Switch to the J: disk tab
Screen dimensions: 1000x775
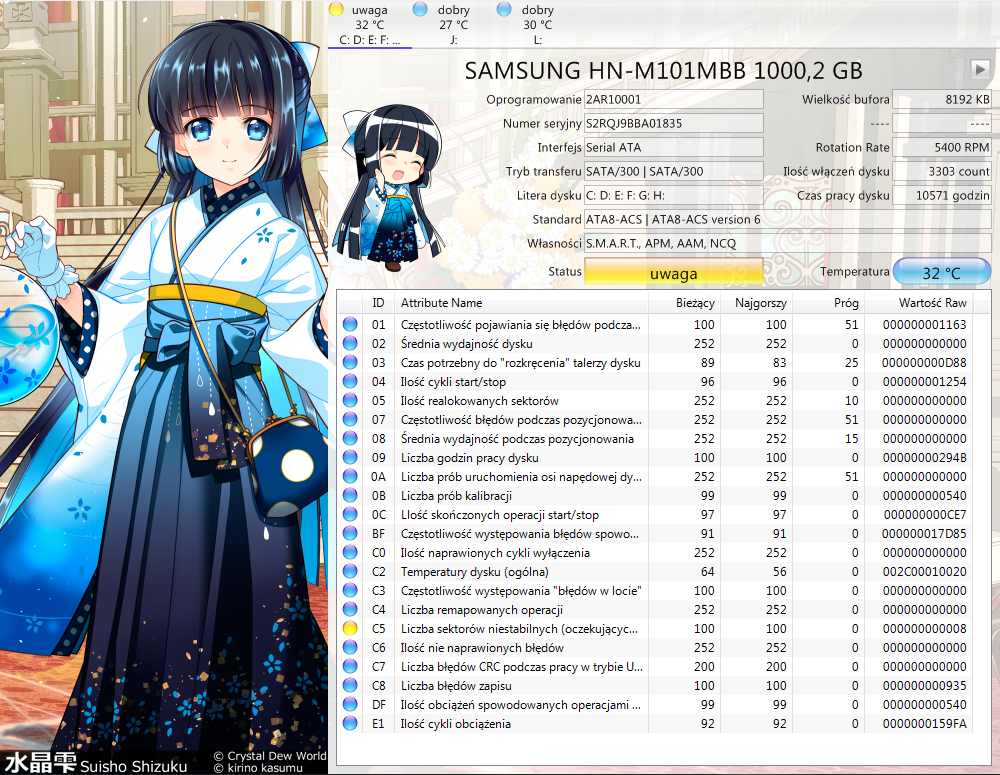[x=453, y=25]
